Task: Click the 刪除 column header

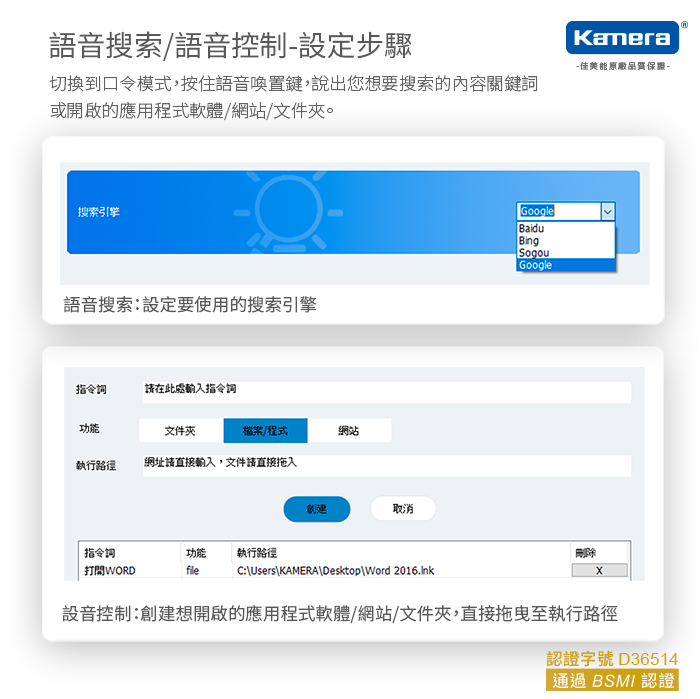Action: pos(586,552)
